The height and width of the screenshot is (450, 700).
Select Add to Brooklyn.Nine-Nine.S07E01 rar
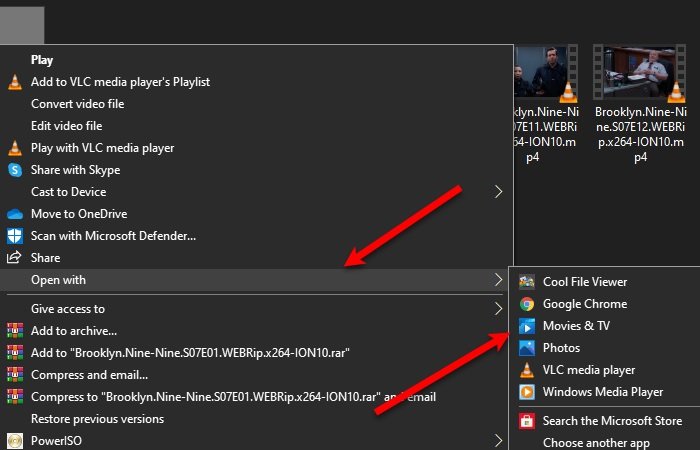[190, 353]
